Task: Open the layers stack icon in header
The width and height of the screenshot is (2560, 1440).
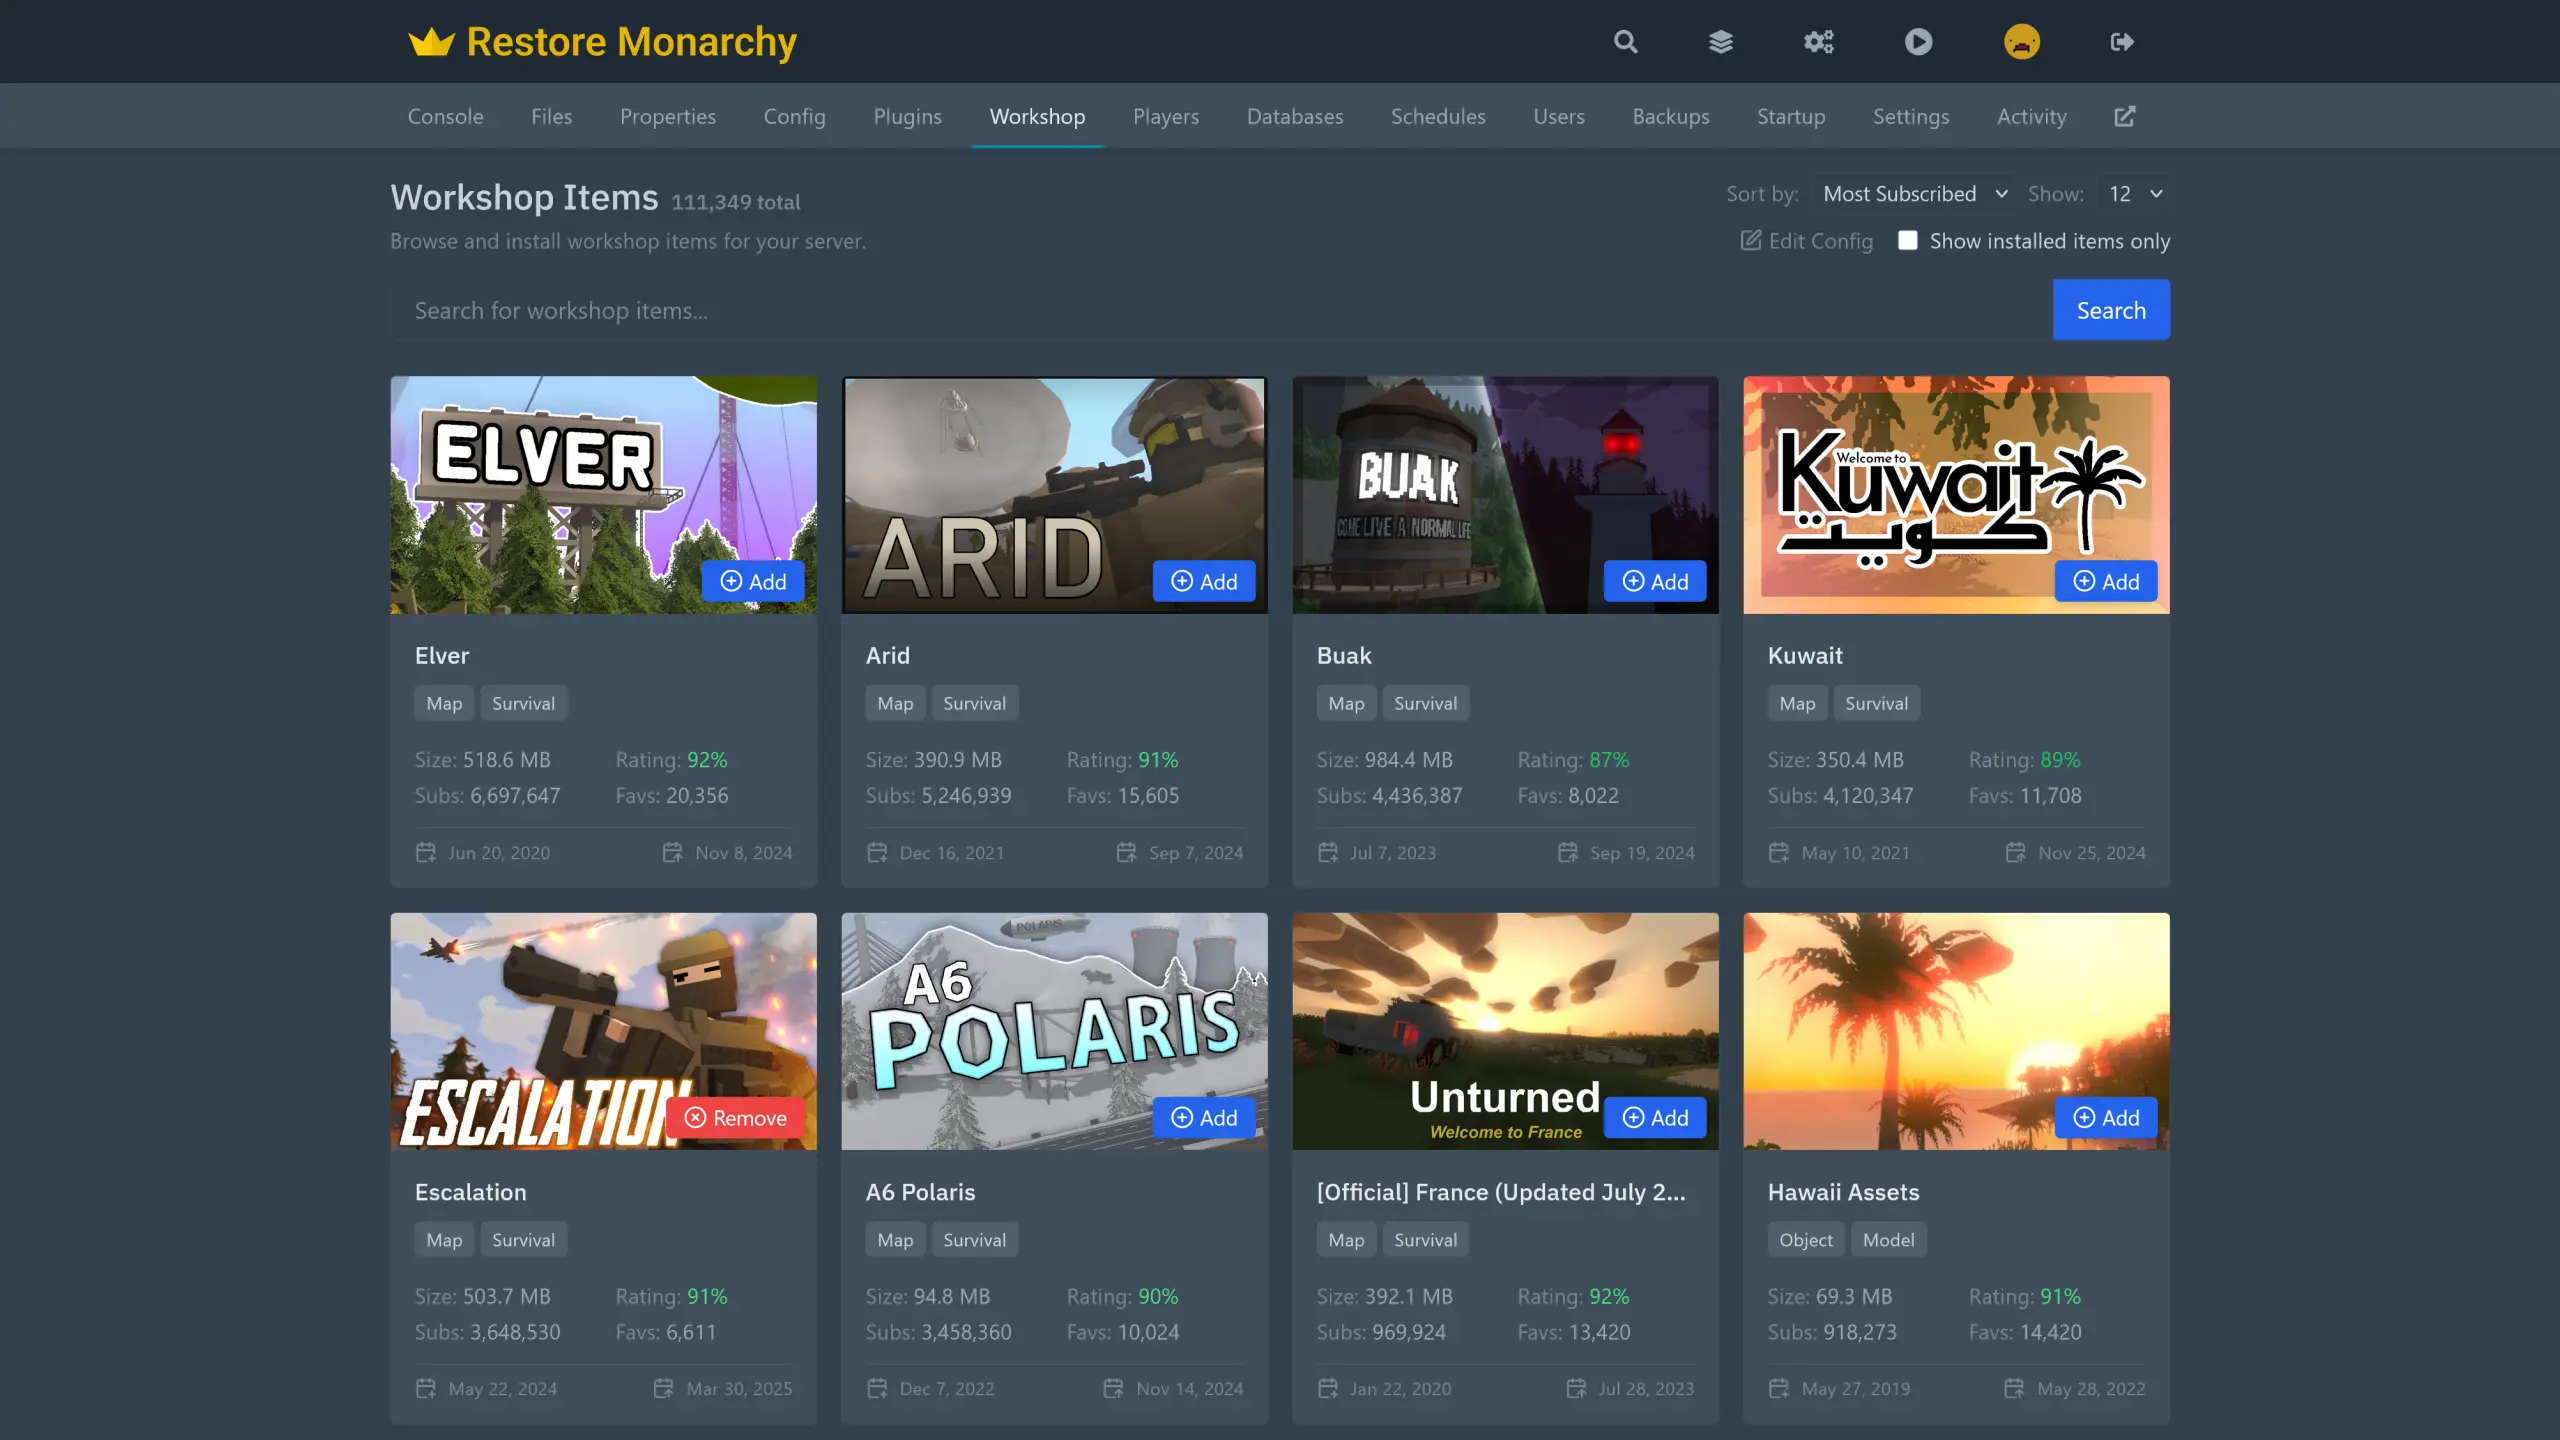Action: click(1721, 42)
